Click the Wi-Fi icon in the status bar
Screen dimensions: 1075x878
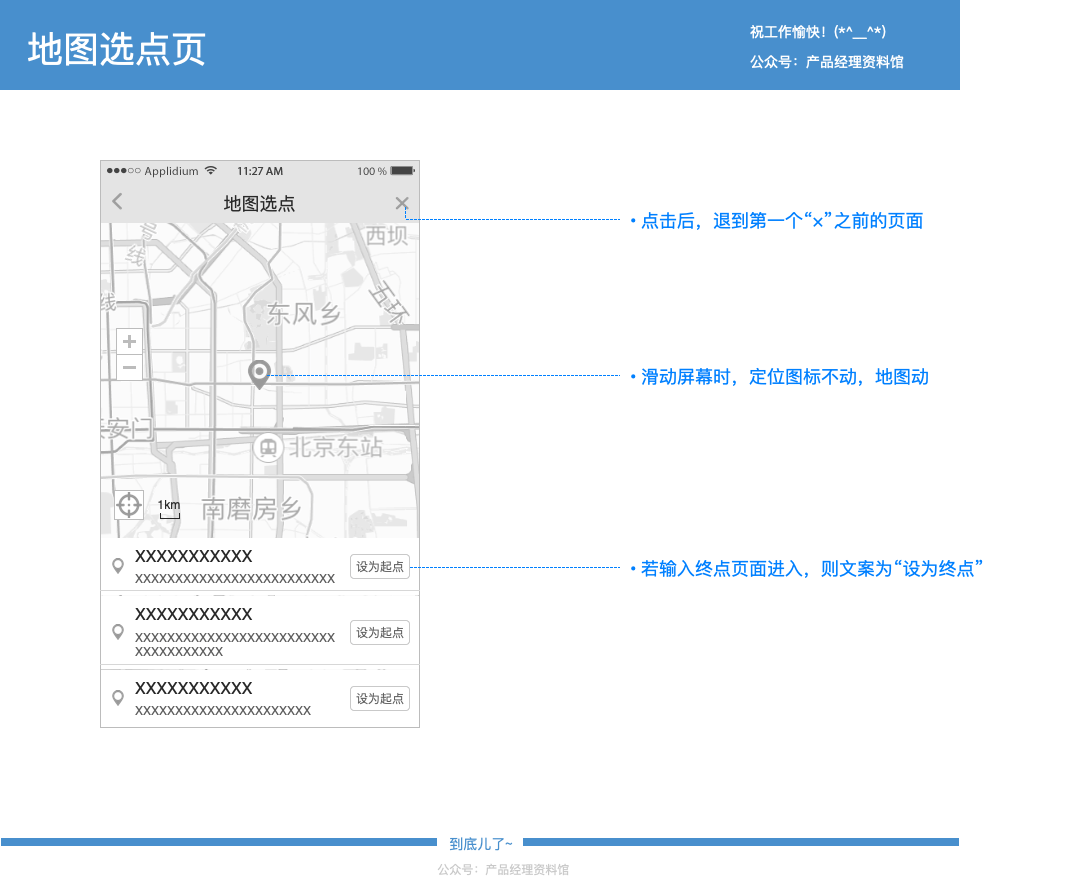pyautogui.click(x=210, y=170)
